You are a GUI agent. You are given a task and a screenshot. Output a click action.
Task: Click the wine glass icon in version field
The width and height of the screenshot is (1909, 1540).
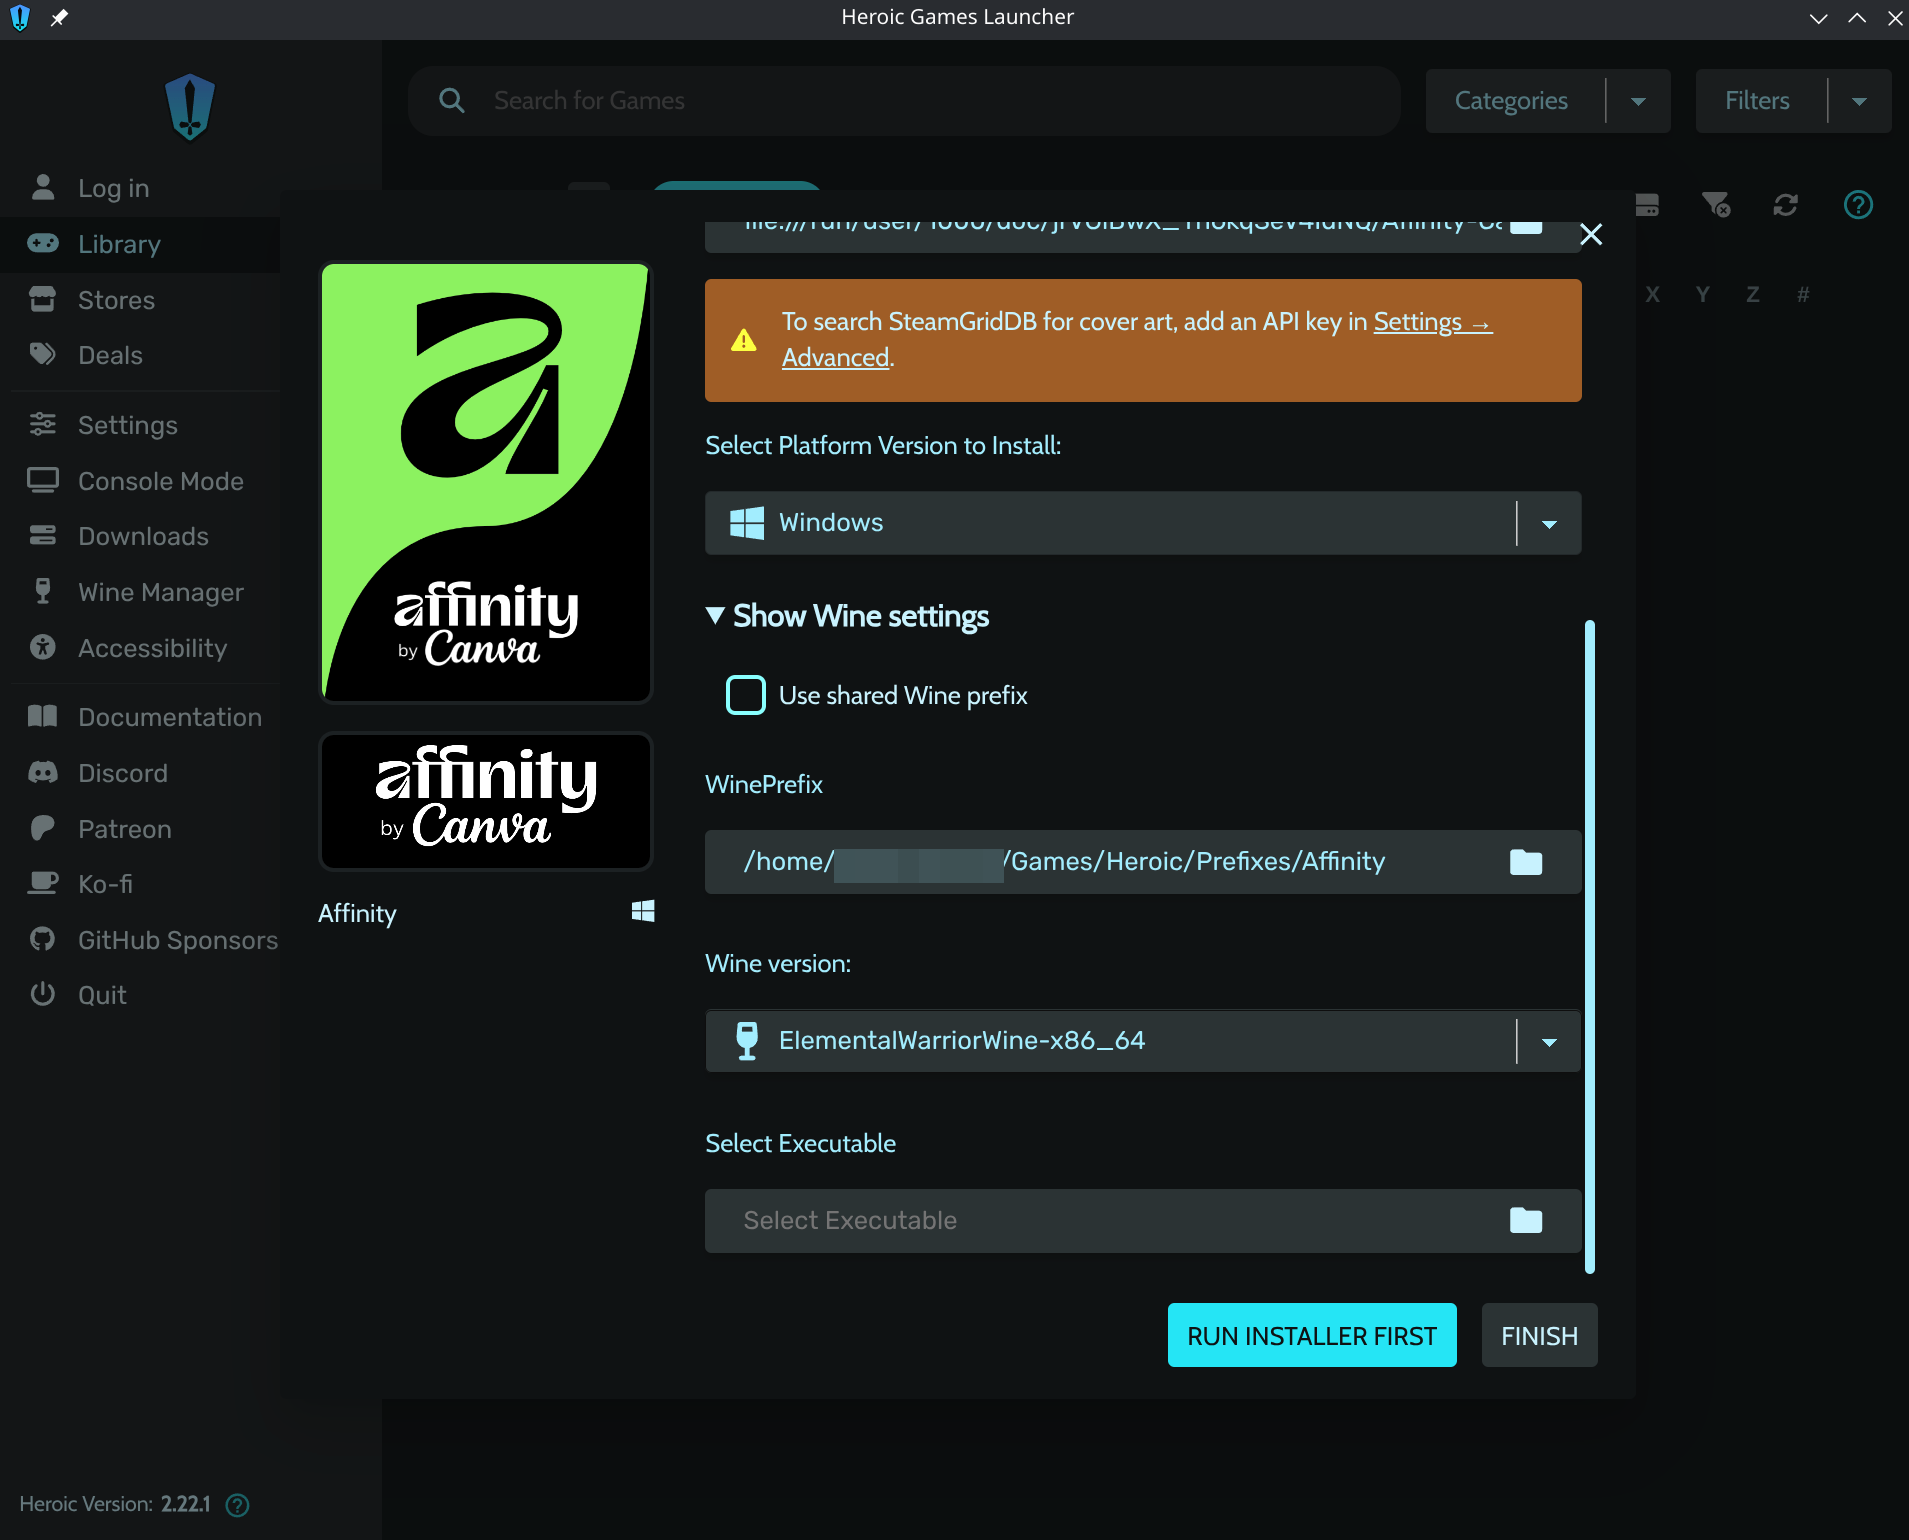(x=747, y=1041)
